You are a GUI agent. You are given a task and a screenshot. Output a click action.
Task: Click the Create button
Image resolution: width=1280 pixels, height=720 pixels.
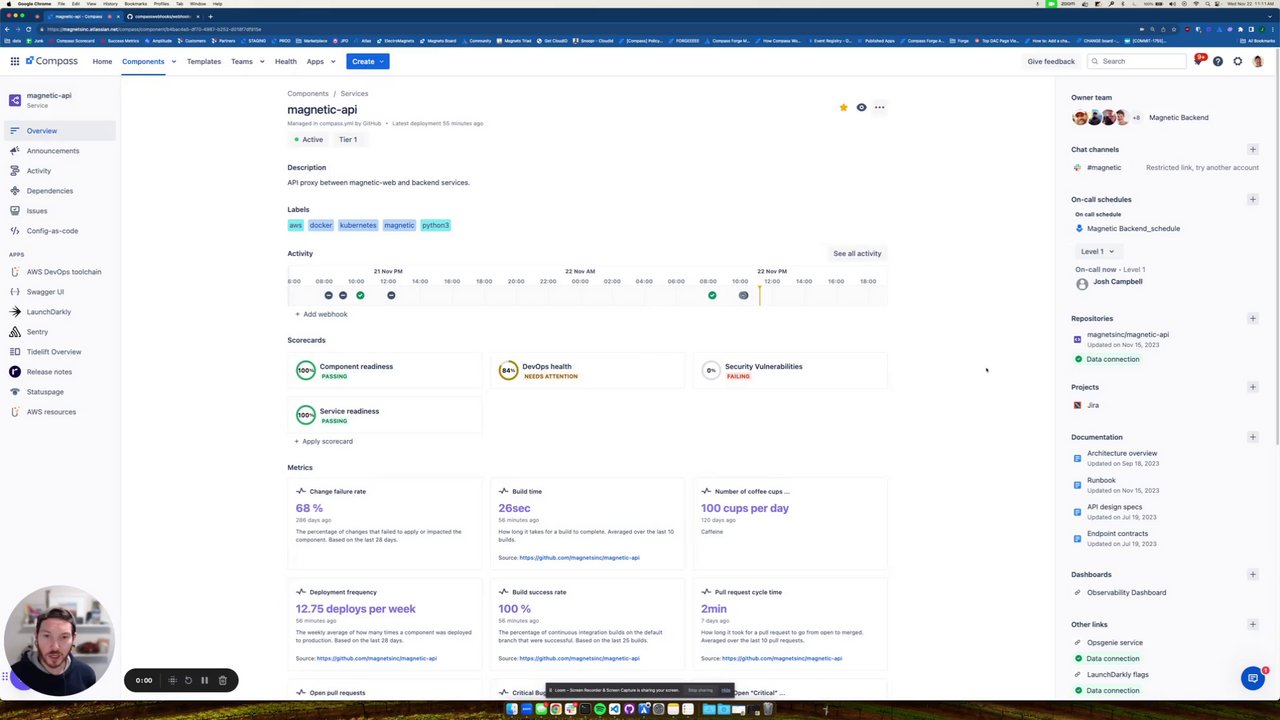tap(368, 61)
